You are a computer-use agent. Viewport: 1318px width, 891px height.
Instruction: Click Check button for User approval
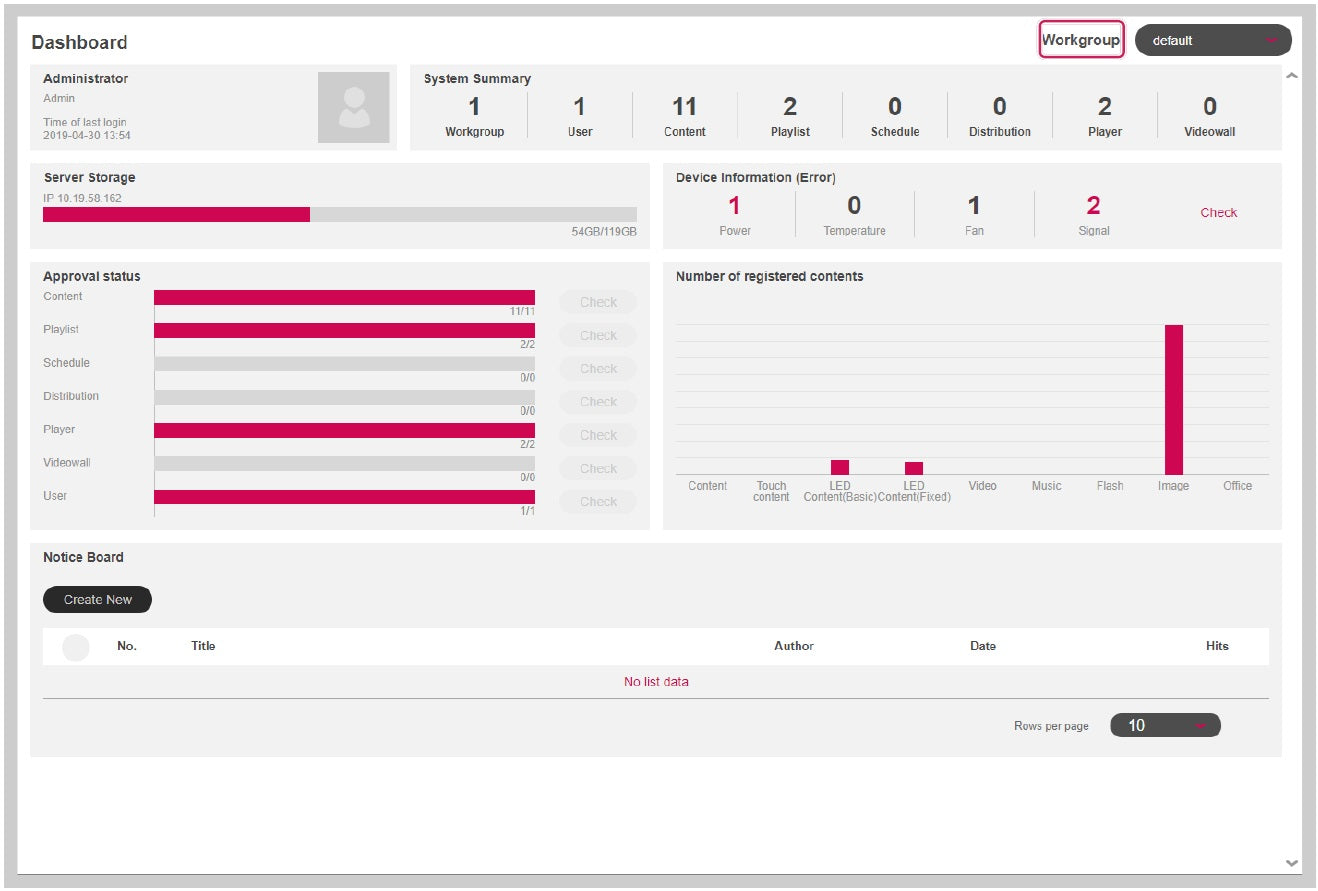point(598,502)
